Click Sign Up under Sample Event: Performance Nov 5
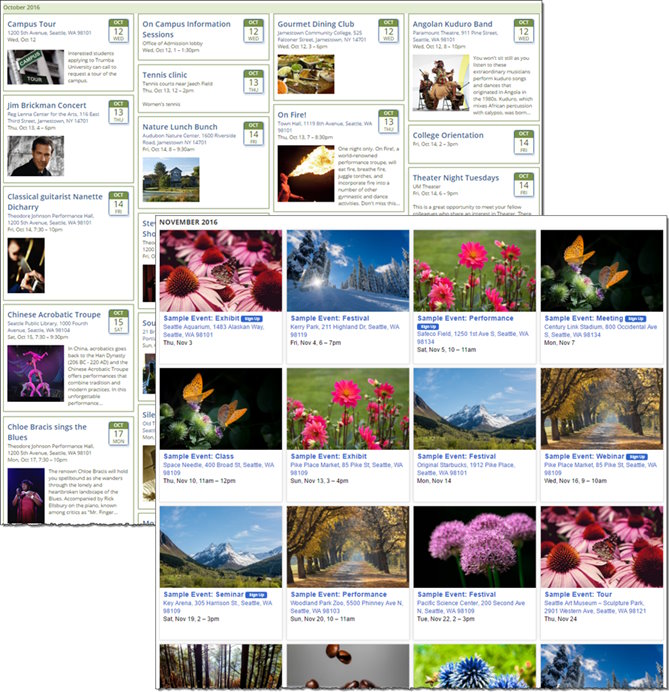Viewport: 669px width, 692px height. pyautogui.click(x=428, y=327)
